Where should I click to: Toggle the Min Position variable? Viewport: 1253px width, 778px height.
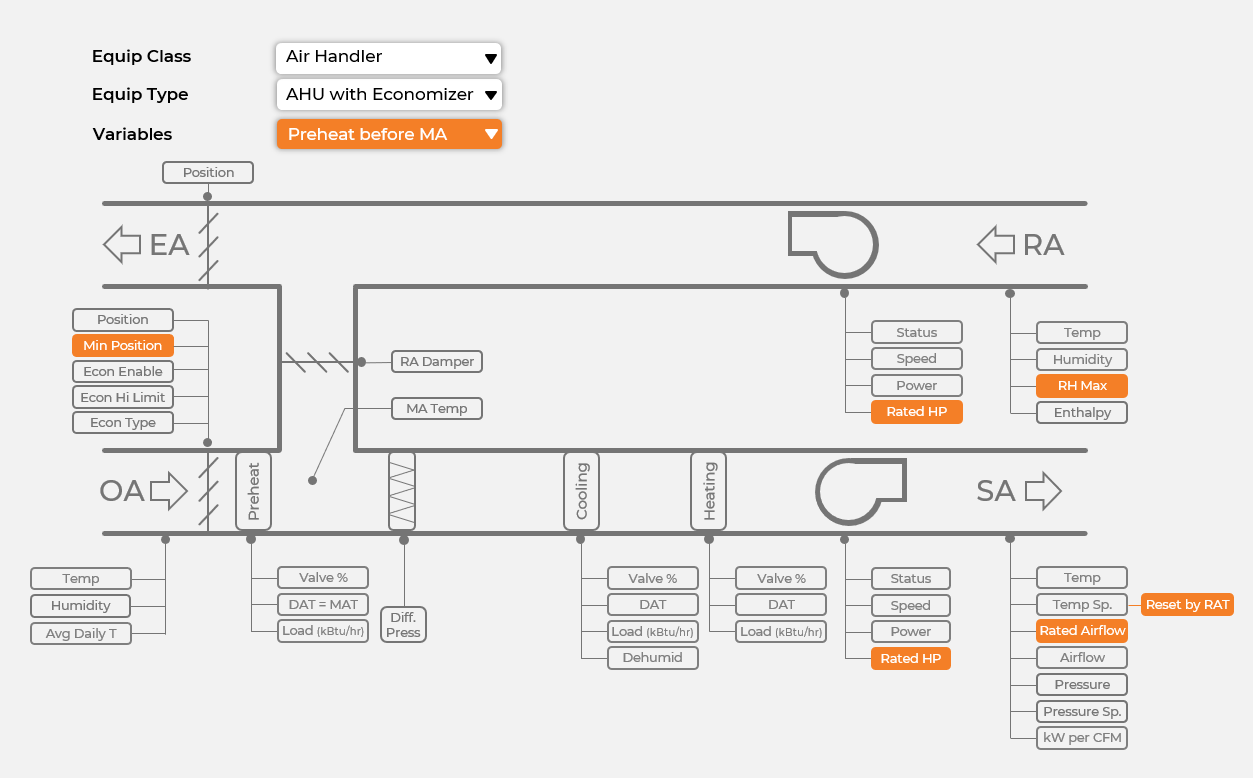click(122, 345)
